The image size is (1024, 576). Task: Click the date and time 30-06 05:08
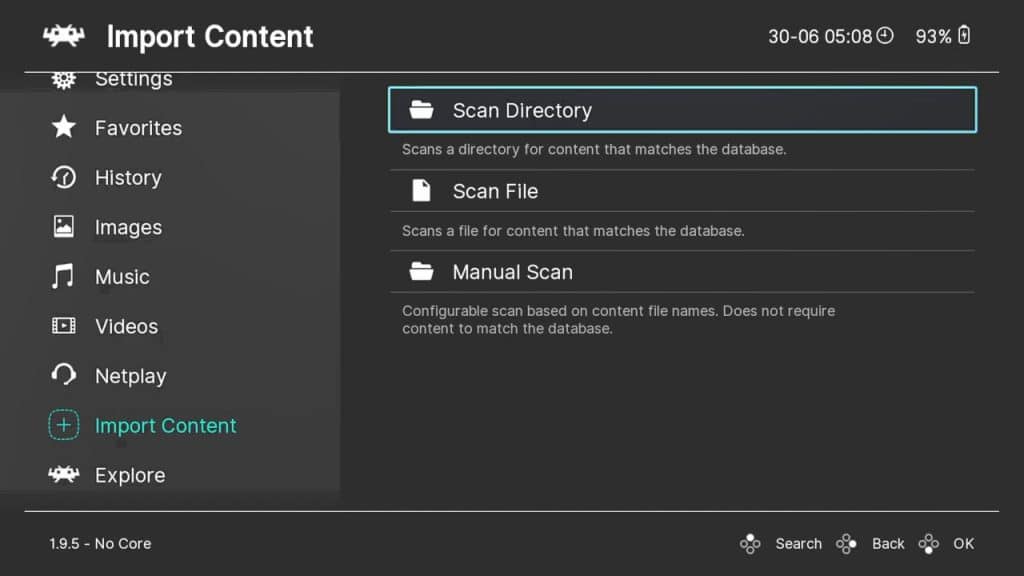click(820, 36)
